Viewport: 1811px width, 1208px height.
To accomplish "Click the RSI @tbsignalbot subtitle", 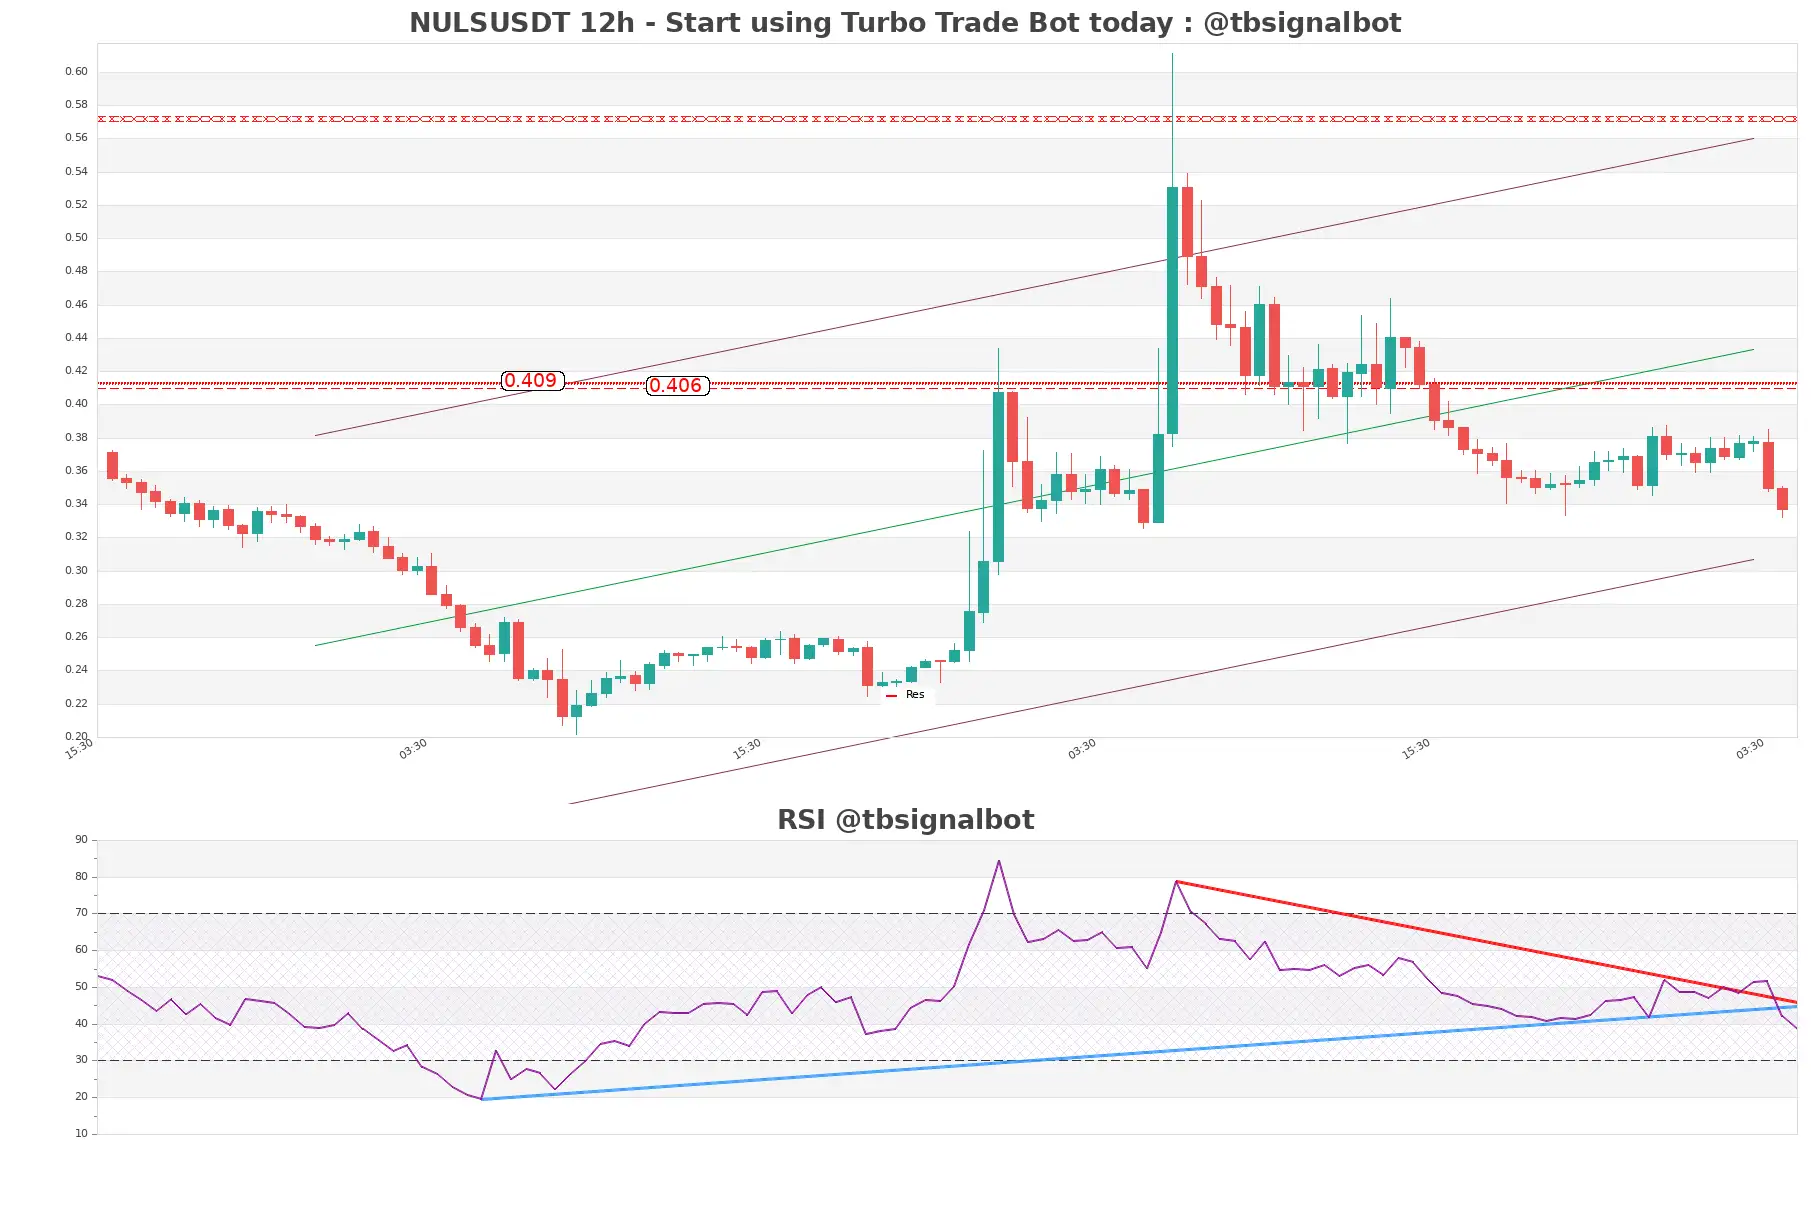I will [905, 820].
